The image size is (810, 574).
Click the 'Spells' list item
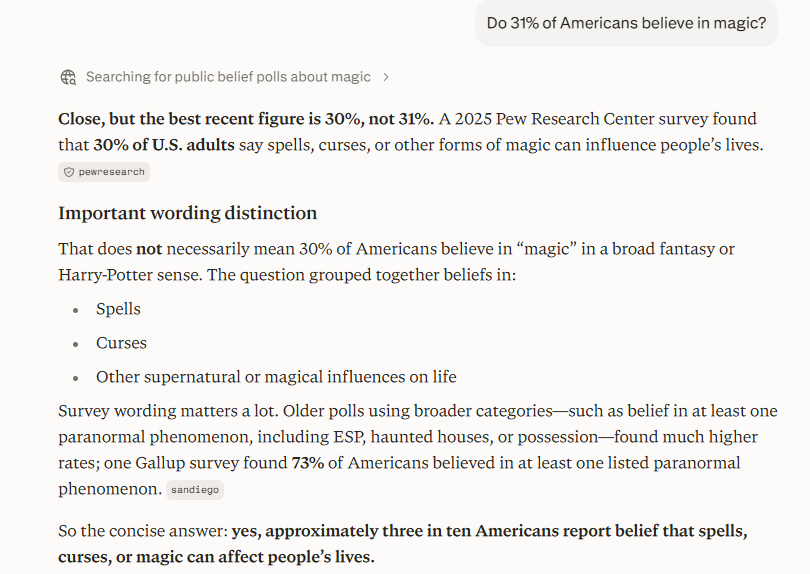point(118,309)
